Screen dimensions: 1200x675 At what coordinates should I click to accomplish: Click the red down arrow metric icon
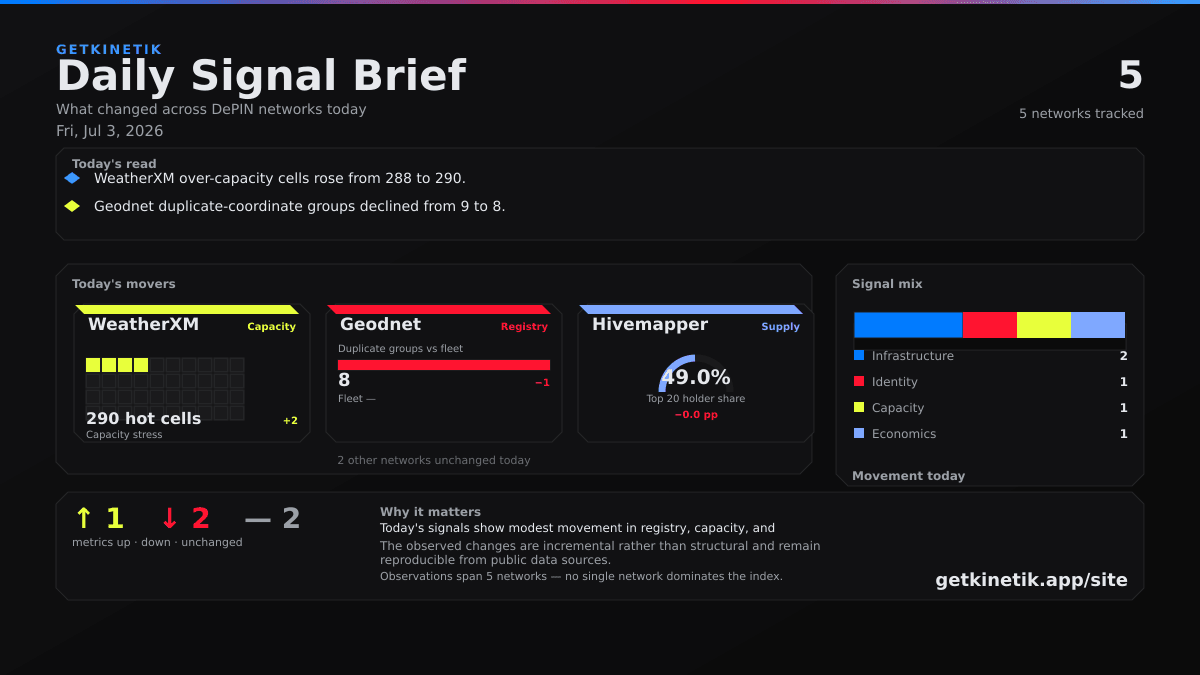(x=169, y=518)
